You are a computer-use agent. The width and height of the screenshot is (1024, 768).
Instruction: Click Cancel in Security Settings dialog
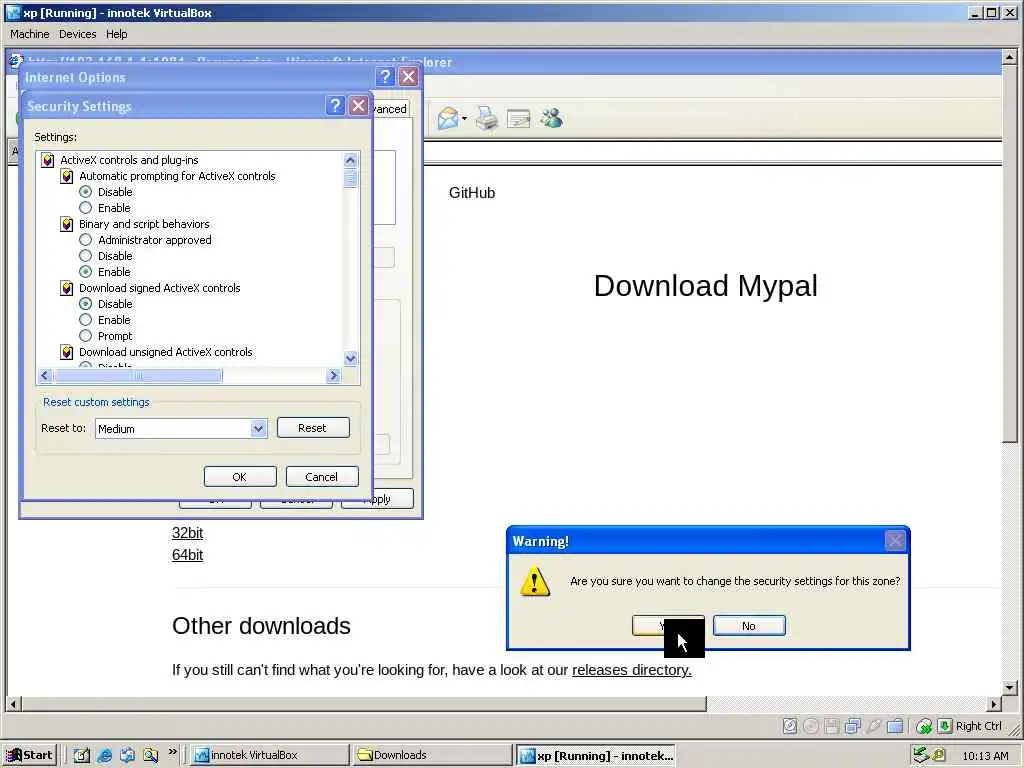[321, 477]
